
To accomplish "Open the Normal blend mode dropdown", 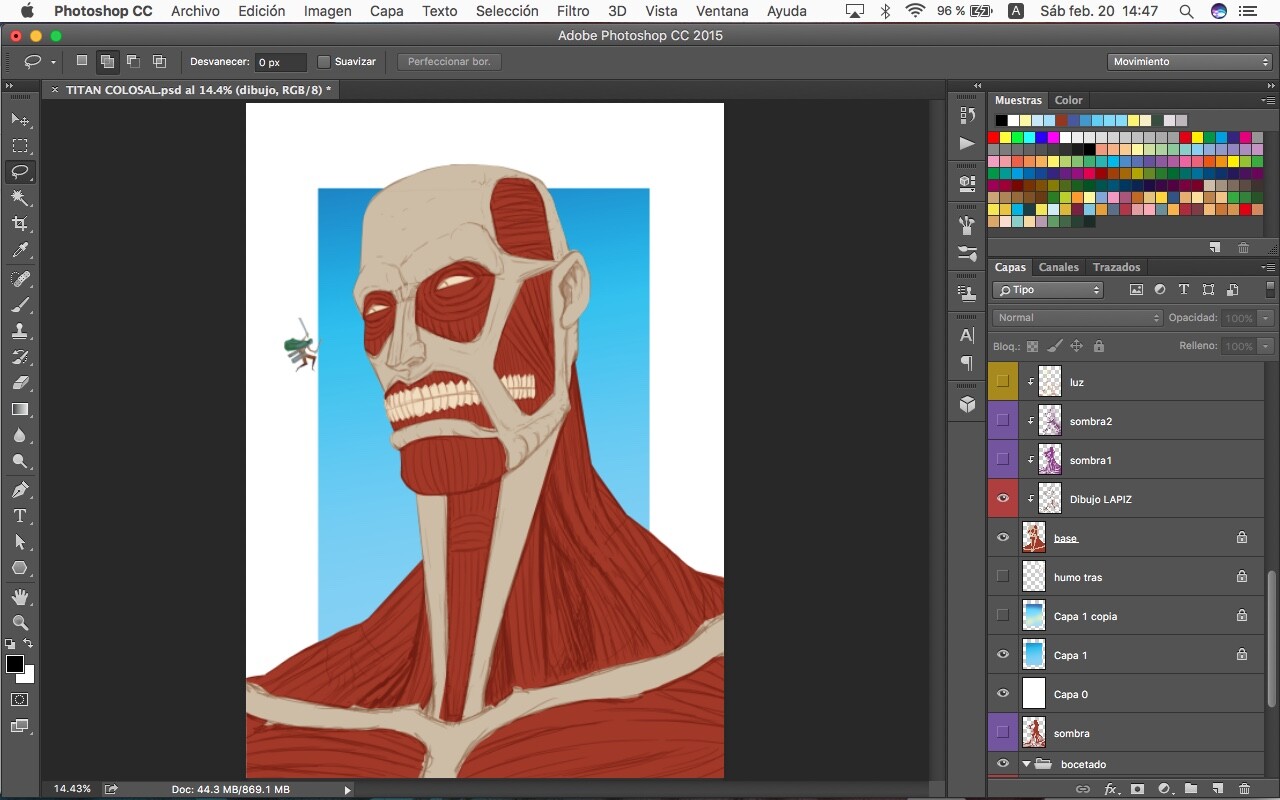I will pos(1078,318).
